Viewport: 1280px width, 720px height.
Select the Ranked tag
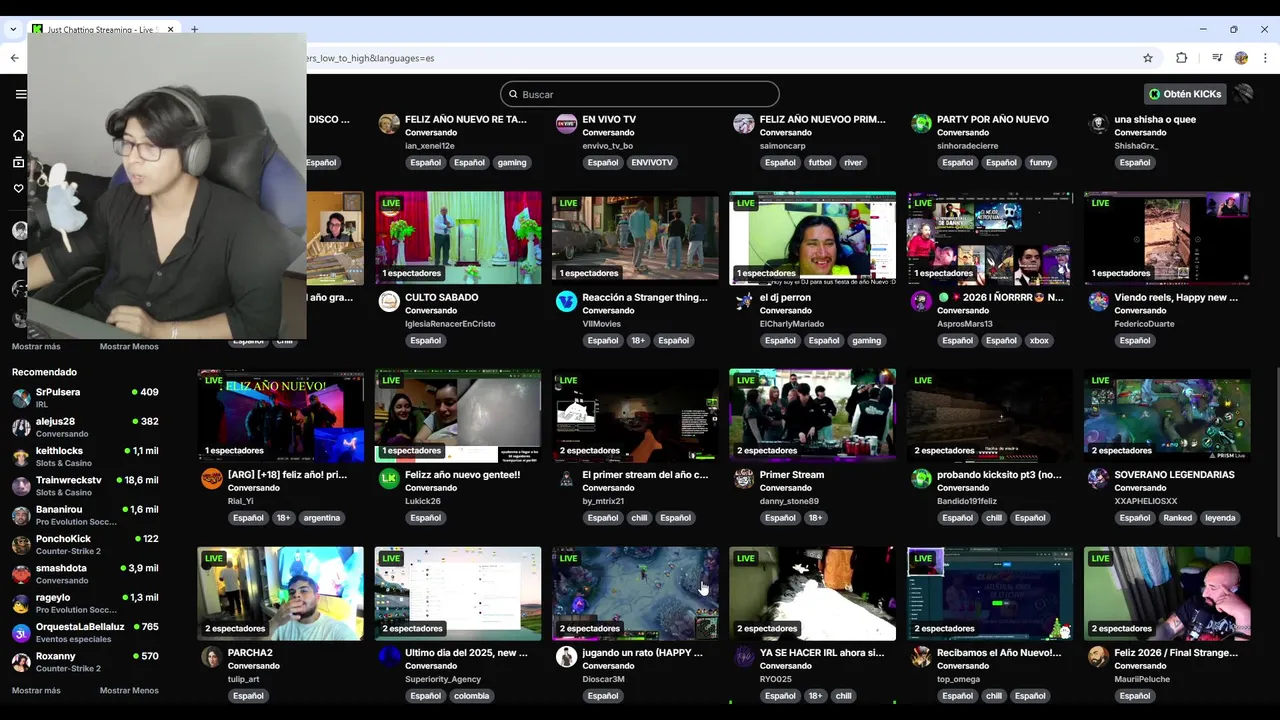point(1177,518)
